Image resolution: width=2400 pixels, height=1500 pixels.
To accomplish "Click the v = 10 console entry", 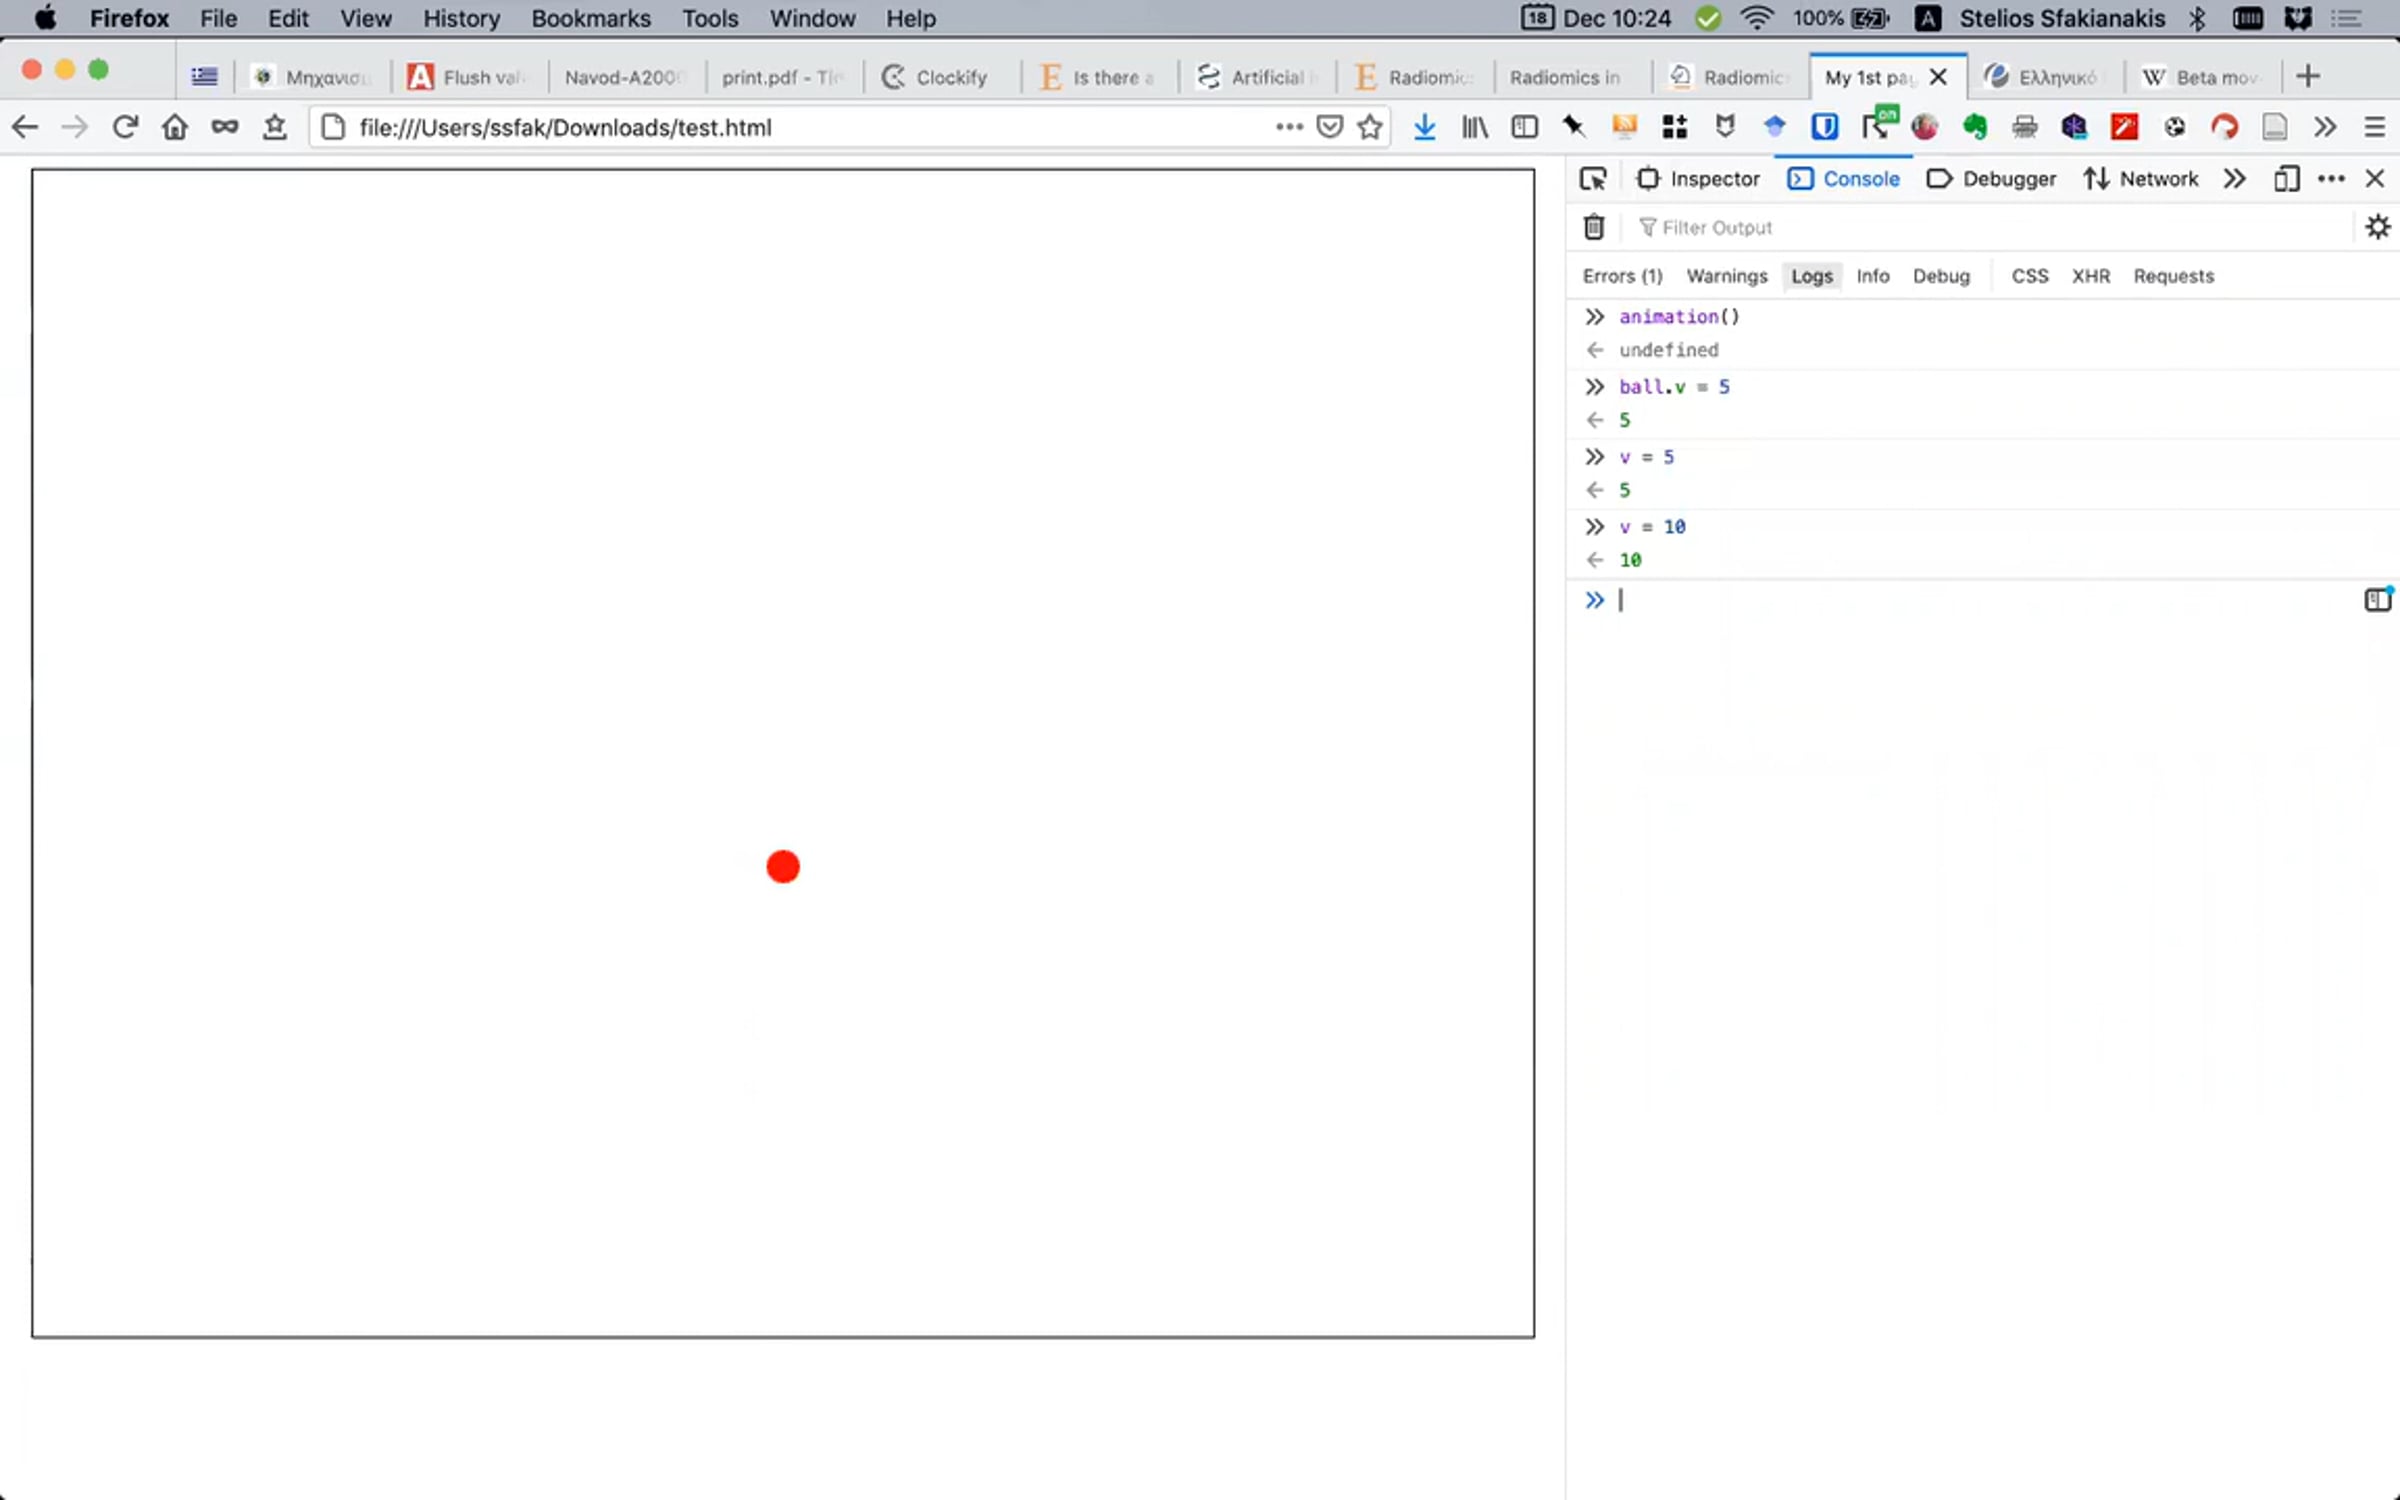I will [x=1652, y=527].
